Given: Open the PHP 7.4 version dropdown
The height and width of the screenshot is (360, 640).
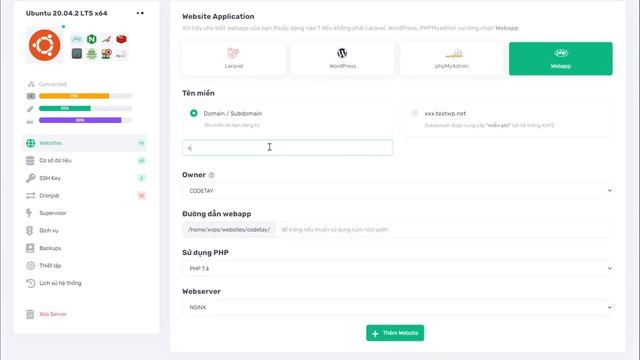Looking at the screenshot, I should pyautogui.click(x=397, y=268).
